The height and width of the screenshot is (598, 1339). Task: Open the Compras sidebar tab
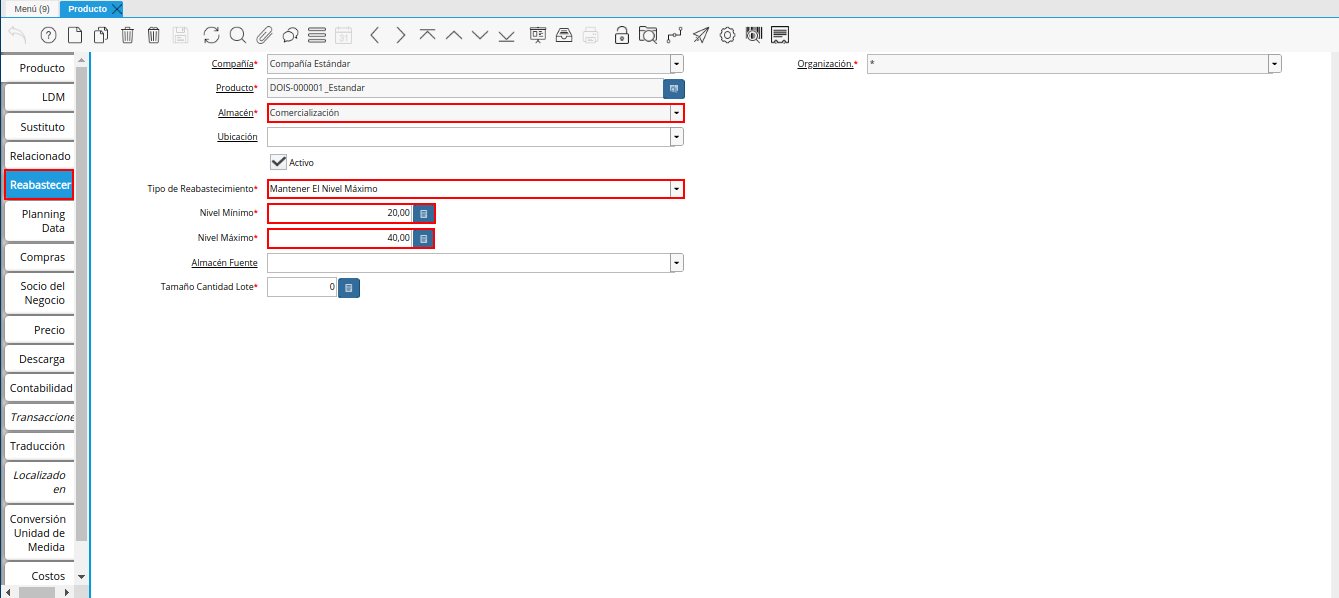pos(39,257)
